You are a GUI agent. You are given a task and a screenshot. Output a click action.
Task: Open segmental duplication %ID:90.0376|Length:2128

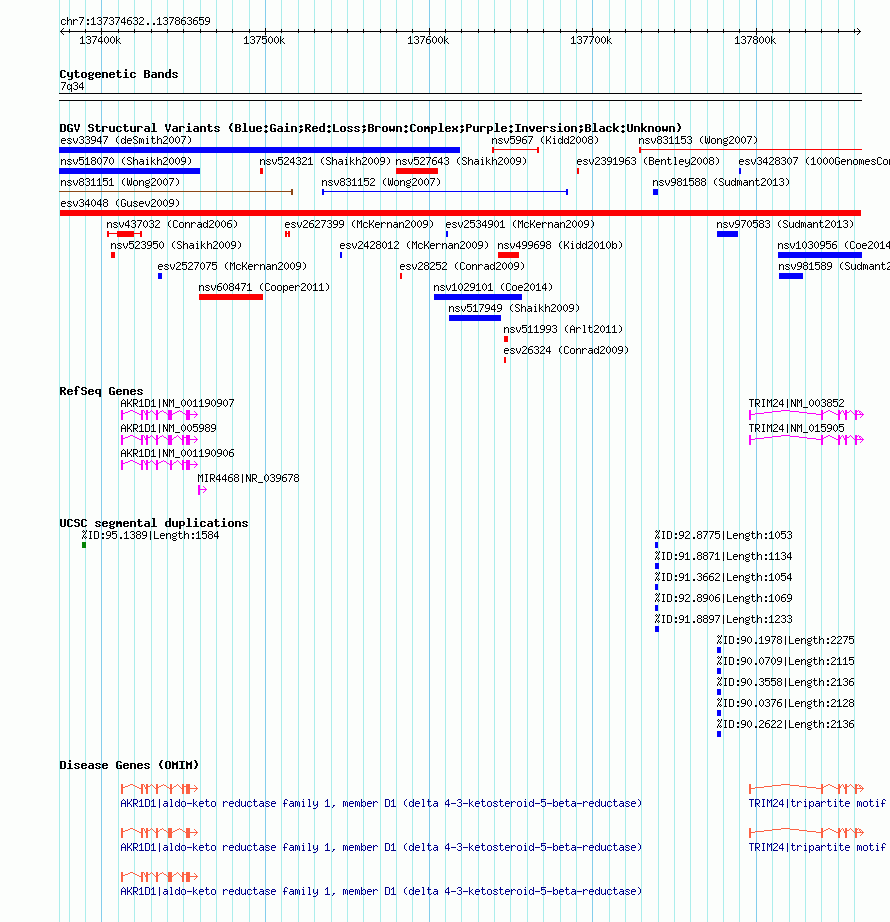pyautogui.click(x=785, y=703)
